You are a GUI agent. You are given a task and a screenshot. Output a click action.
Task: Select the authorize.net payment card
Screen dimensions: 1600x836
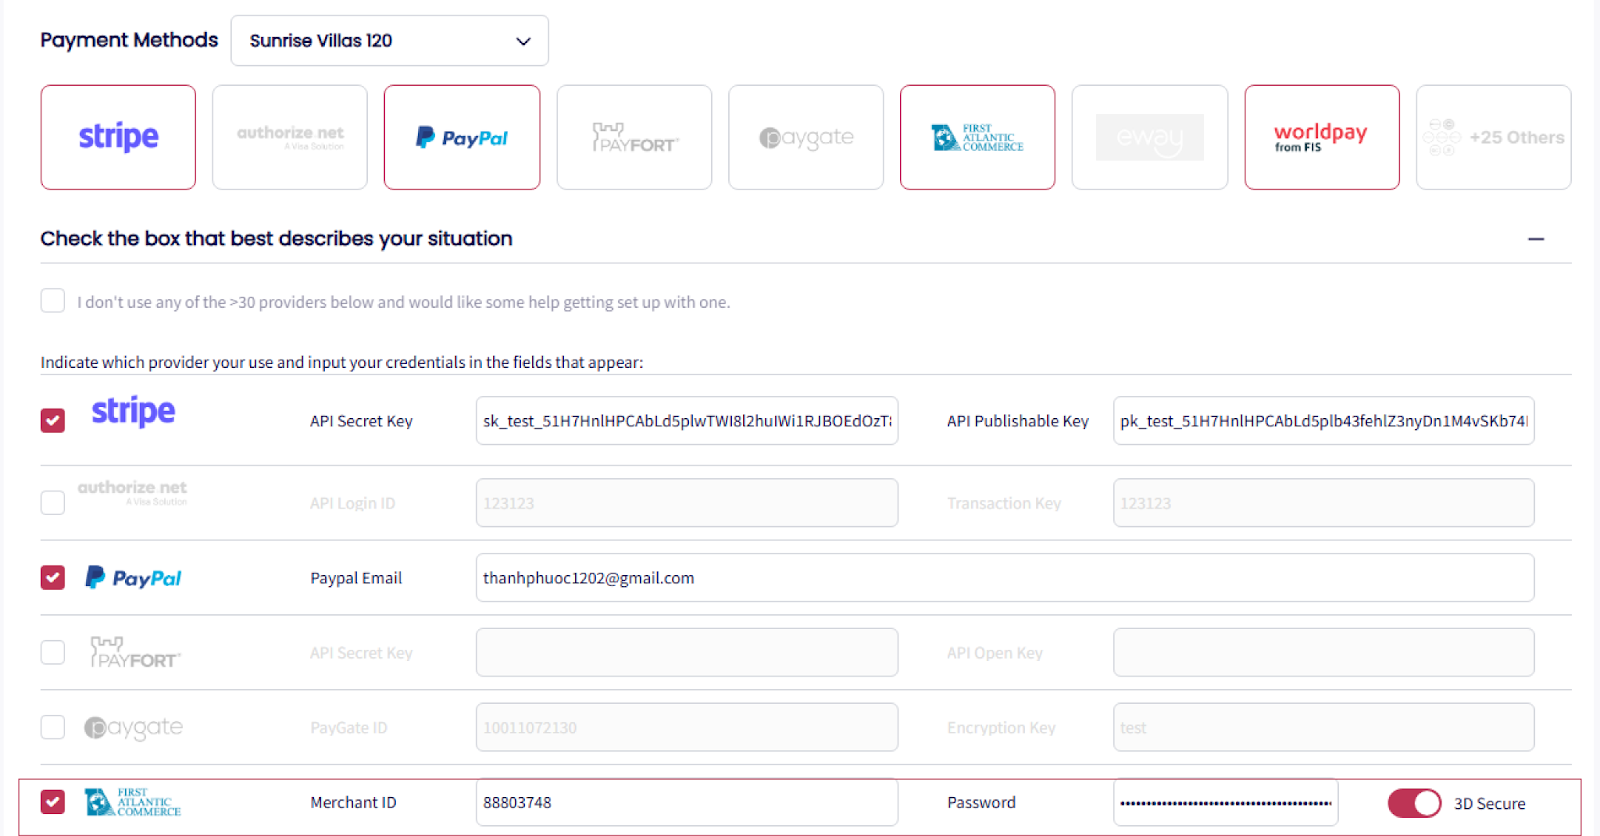point(290,137)
